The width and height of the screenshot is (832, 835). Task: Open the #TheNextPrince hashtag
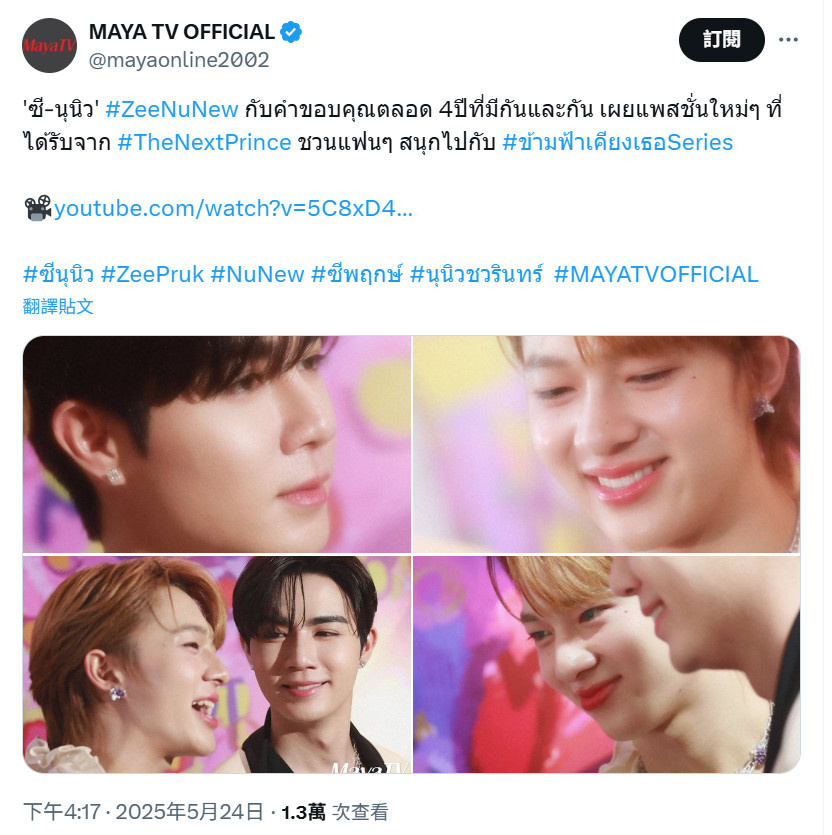(205, 143)
